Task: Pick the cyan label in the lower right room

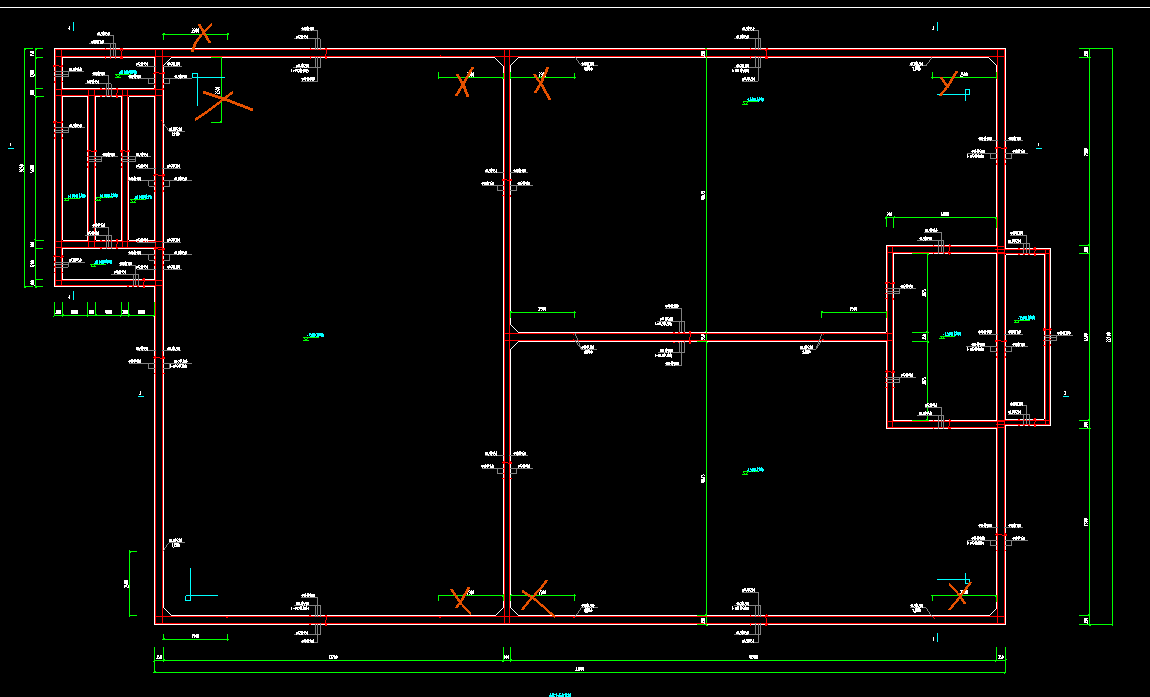Action: click(754, 470)
